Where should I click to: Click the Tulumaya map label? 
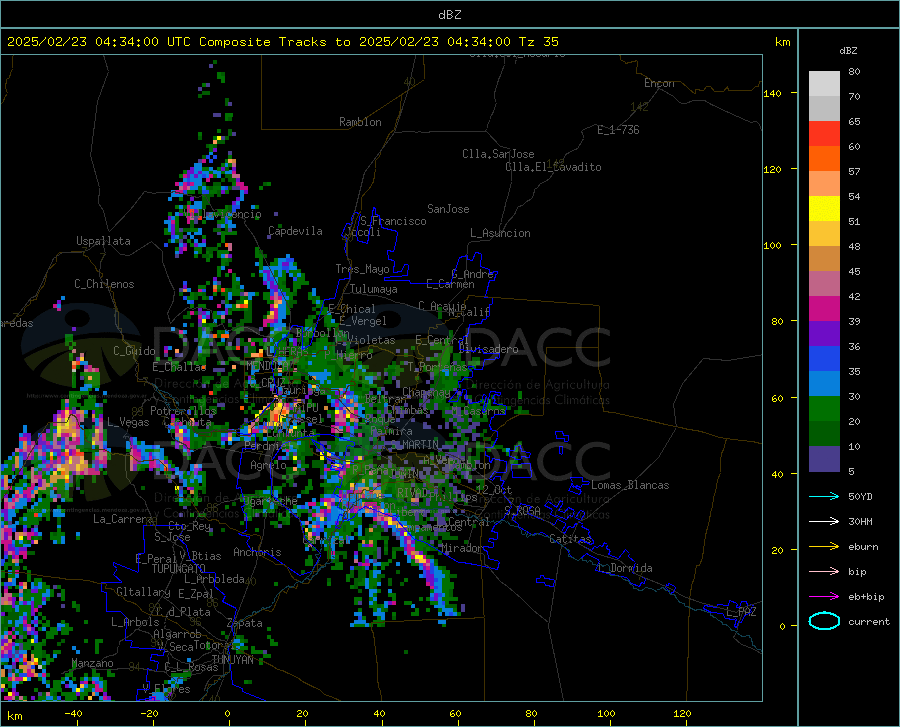(373, 289)
